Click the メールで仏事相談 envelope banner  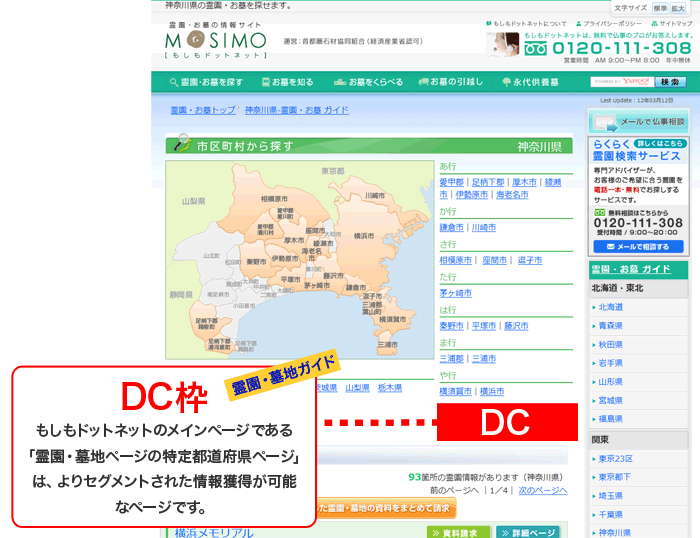point(638,121)
